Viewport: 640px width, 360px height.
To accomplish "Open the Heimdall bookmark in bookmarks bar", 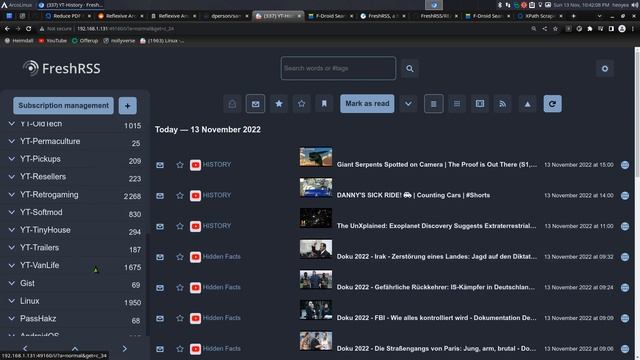I will 19,41.
